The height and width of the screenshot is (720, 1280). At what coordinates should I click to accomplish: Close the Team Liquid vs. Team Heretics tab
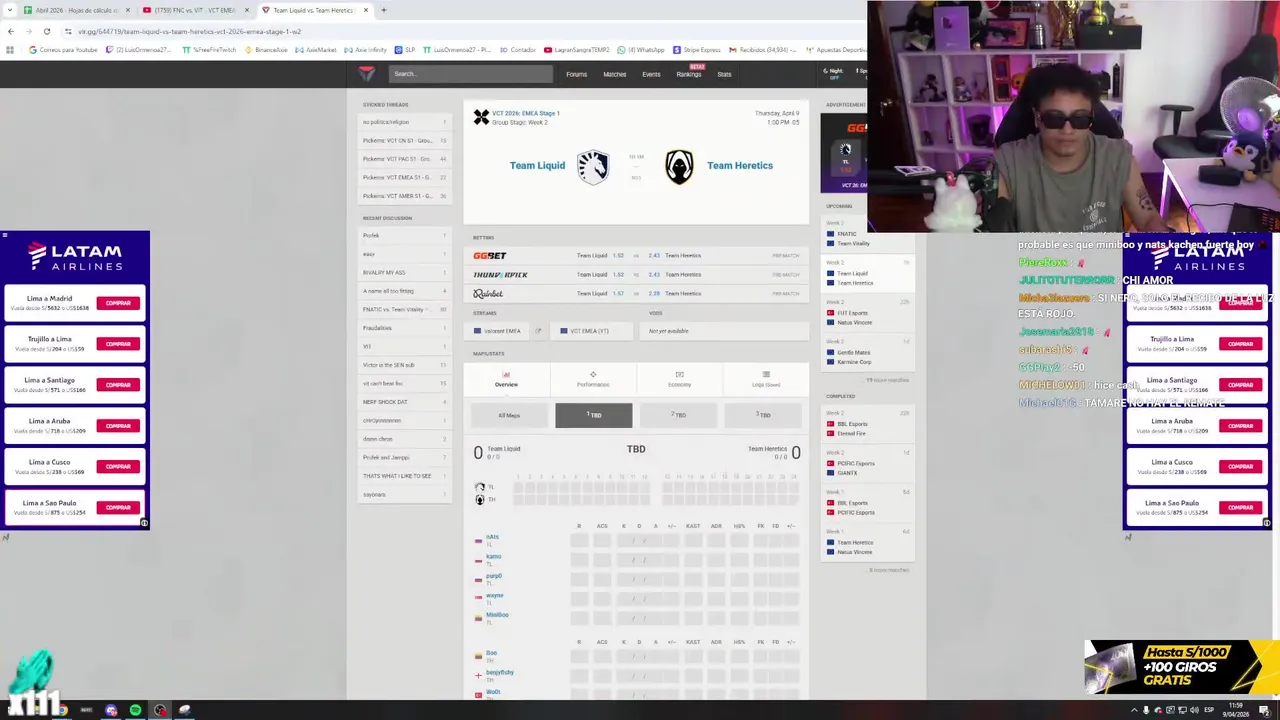tap(366, 10)
